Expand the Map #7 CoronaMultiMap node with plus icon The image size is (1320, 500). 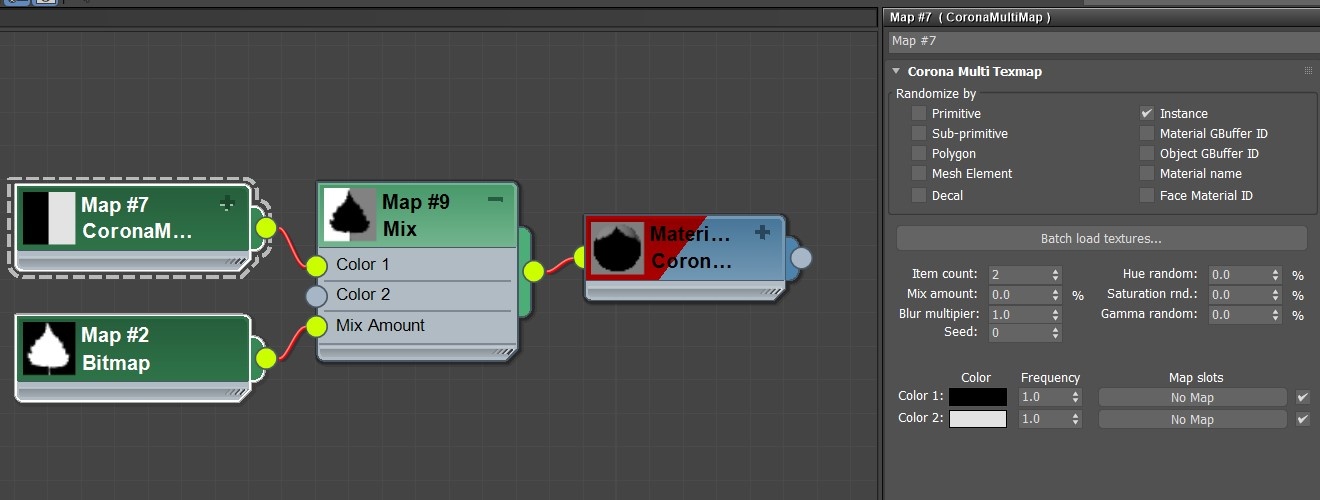click(x=228, y=203)
